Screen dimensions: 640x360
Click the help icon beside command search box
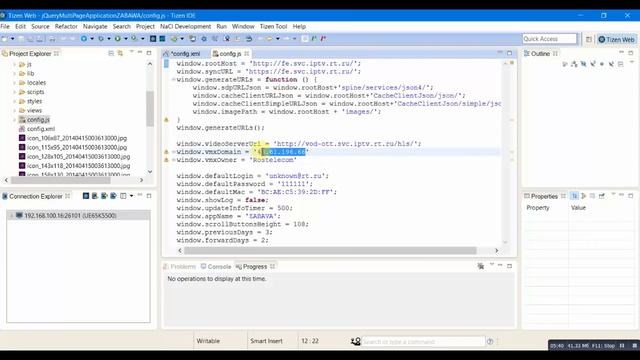pyautogui.click(x=490, y=342)
